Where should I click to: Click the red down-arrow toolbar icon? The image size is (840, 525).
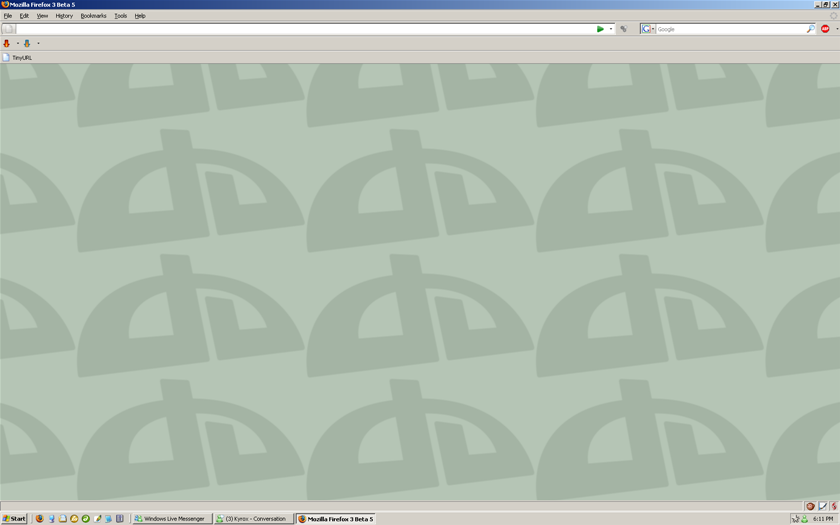tap(7, 43)
